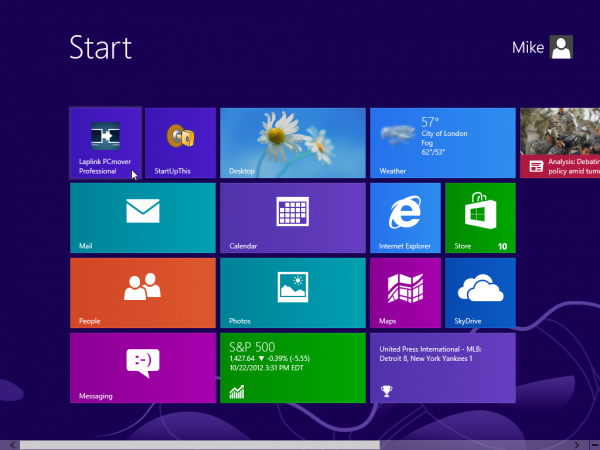The width and height of the screenshot is (600, 450).
Task: Launch the StartUpThis tile
Action: click(180, 143)
